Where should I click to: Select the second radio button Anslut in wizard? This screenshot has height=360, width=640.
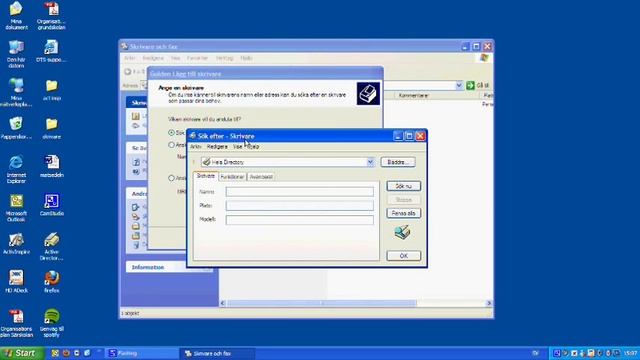click(x=171, y=145)
